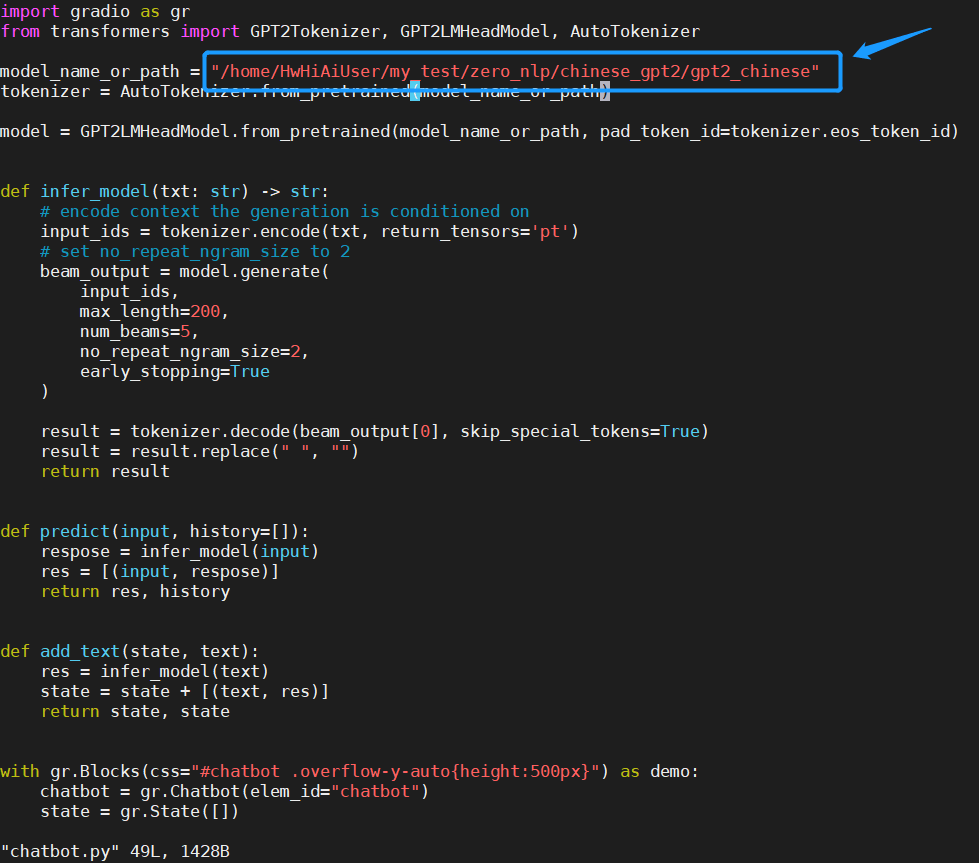This screenshot has height=866, width=979.
Task: Click the add_text function definition name
Action: point(79,651)
